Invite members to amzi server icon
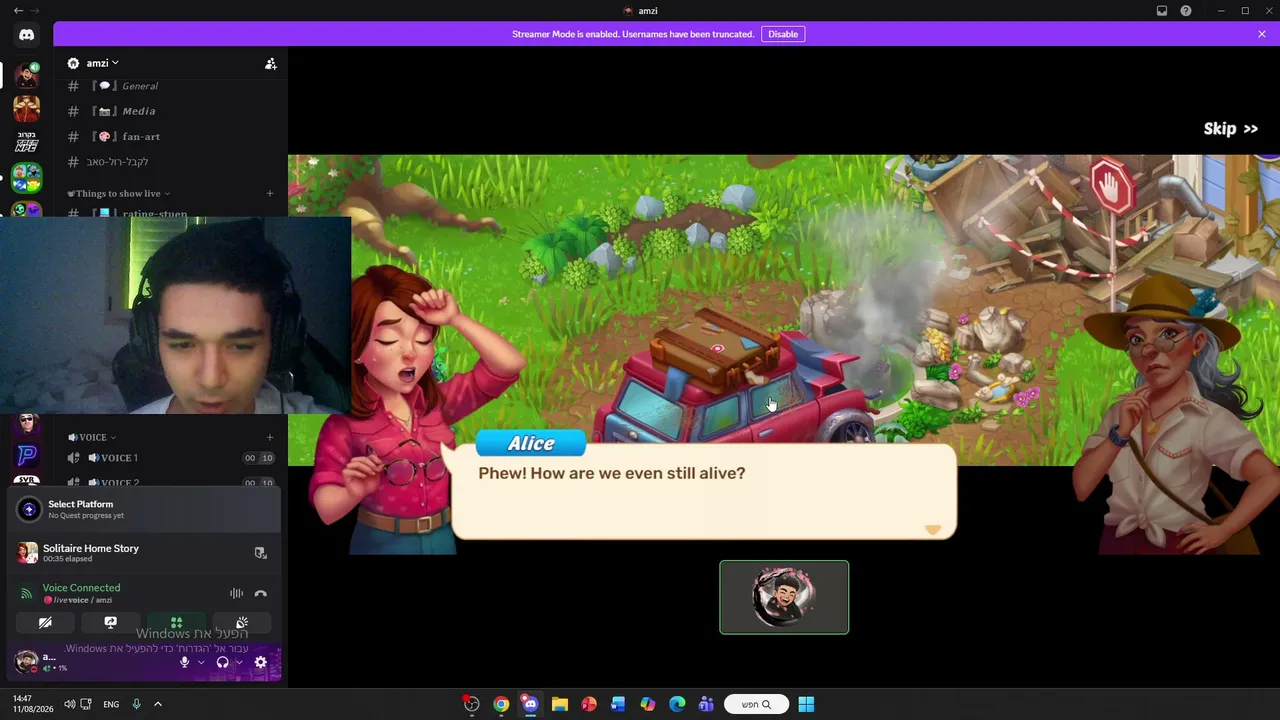The width and height of the screenshot is (1280, 720). coord(270,64)
